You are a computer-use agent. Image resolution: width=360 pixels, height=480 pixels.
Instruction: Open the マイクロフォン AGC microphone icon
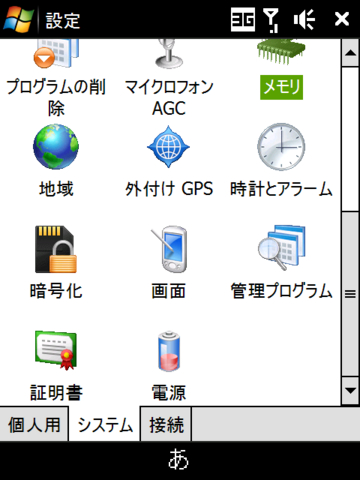coord(169,53)
